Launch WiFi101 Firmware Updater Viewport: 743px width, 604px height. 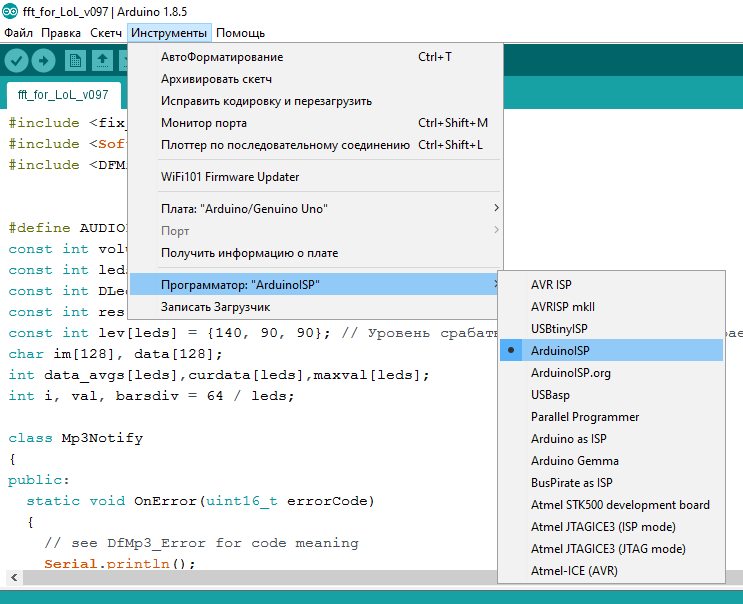click(x=230, y=177)
